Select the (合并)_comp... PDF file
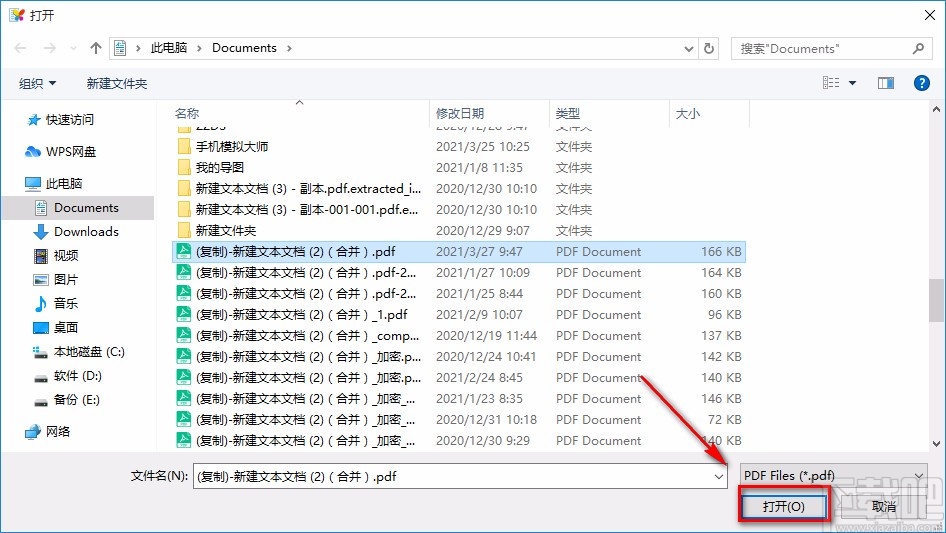 point(459,336)
